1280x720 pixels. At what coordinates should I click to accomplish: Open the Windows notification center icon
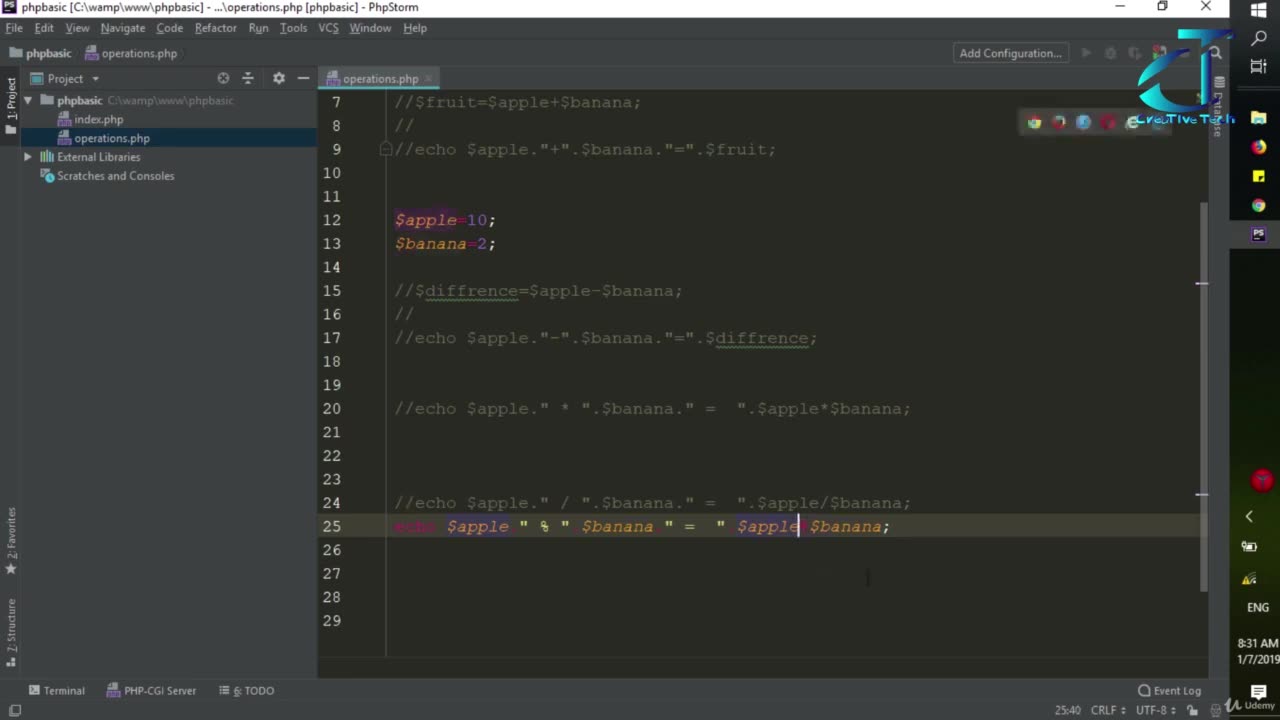coord(1259,691)
